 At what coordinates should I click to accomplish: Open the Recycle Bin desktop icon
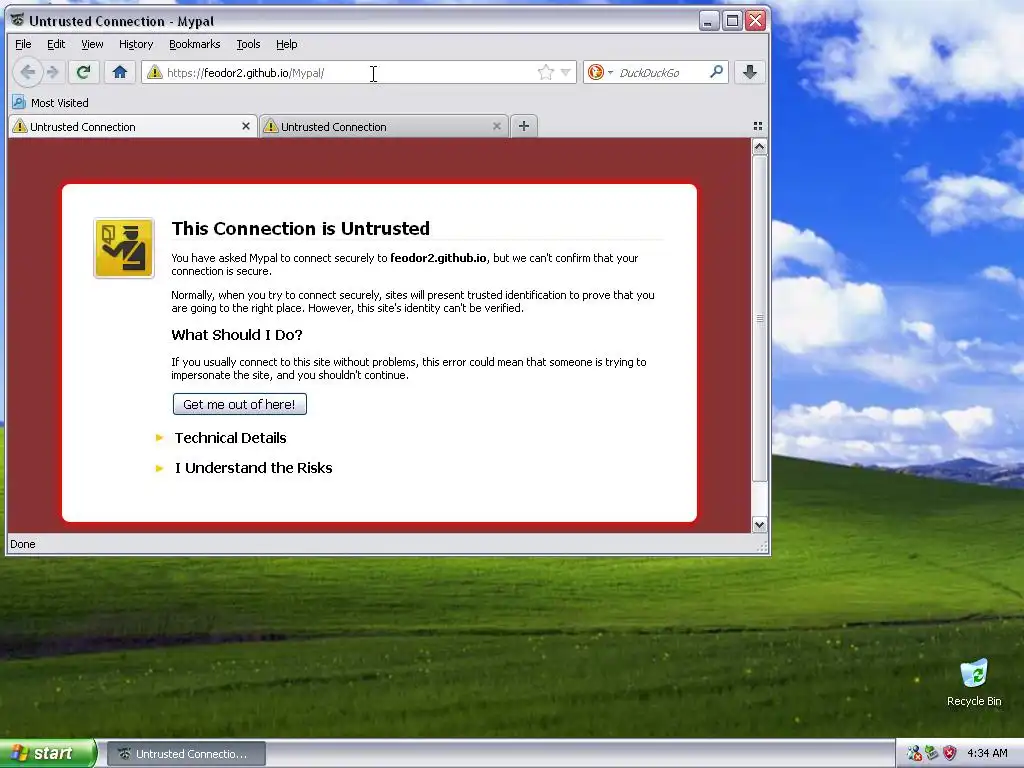974,683
